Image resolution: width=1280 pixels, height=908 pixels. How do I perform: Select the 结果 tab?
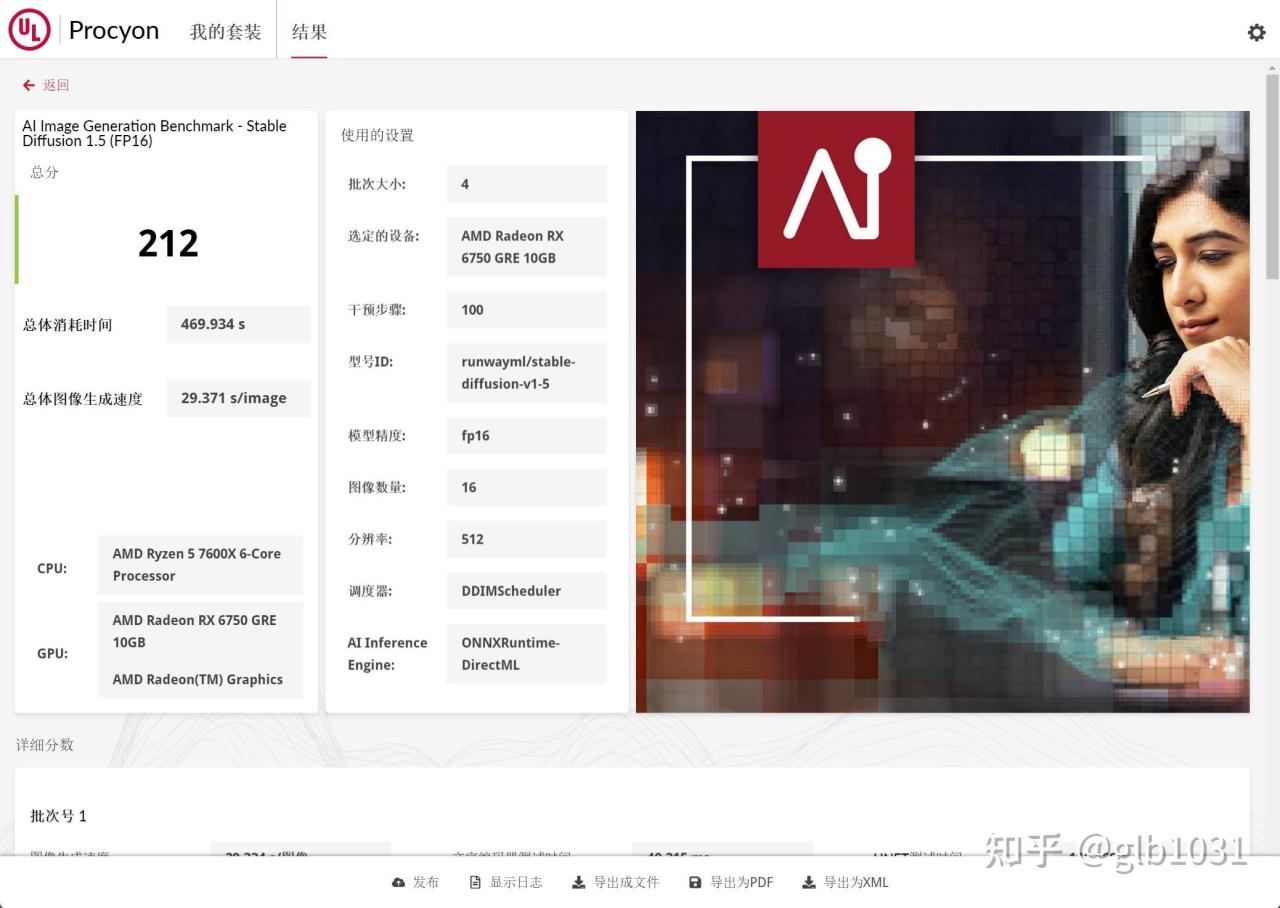coord(308,31)
